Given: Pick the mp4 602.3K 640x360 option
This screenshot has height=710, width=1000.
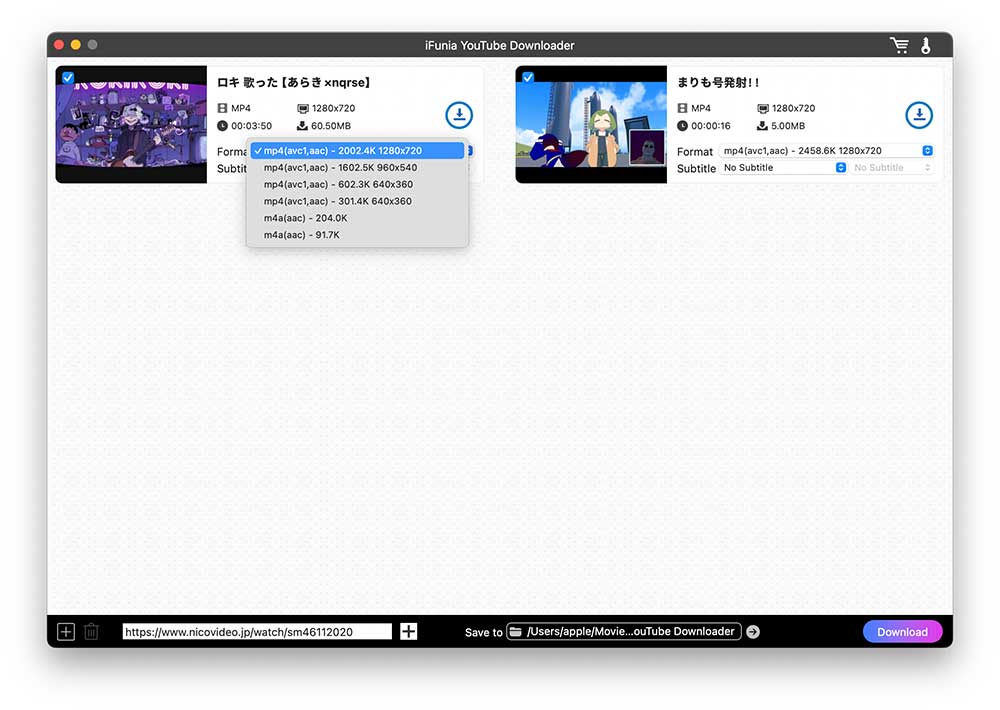Looking at the screenshot, I should (338, 184).
